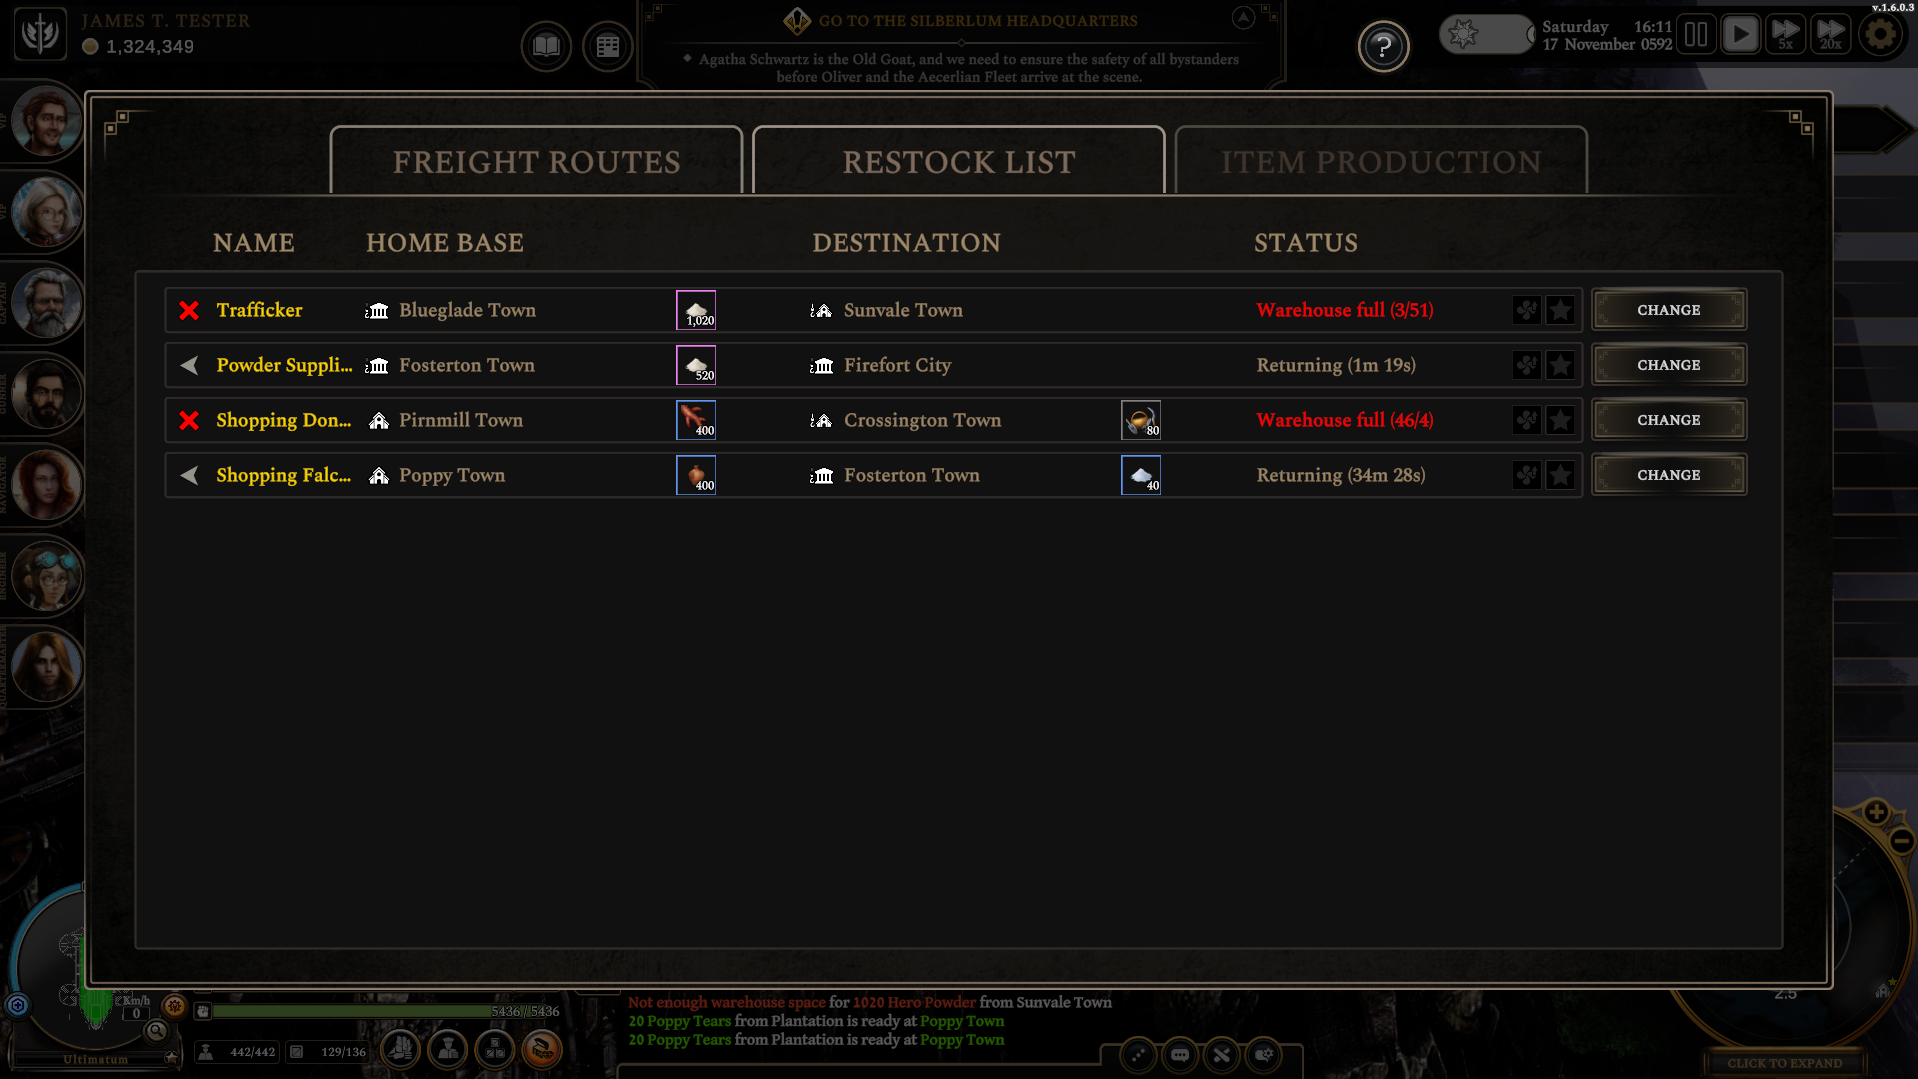This screenshot has width=1918, height=1079.
Task: Click the Hero Powder cargo icon for Trafficker
Action: point(696,310)
